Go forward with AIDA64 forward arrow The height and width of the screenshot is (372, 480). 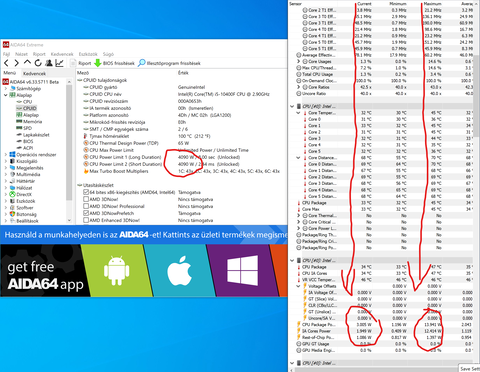[x=16, y=63]
